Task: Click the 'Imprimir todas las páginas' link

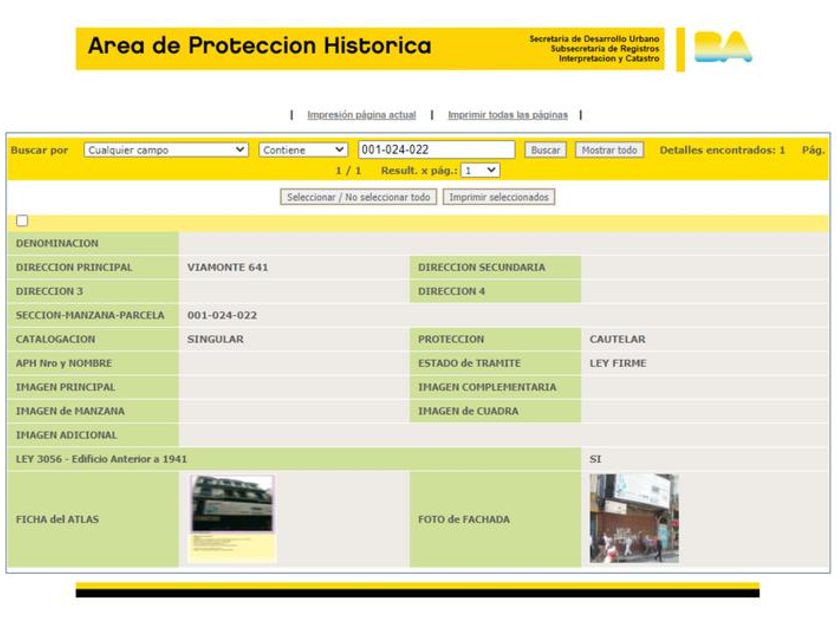Action: [507, 115]
